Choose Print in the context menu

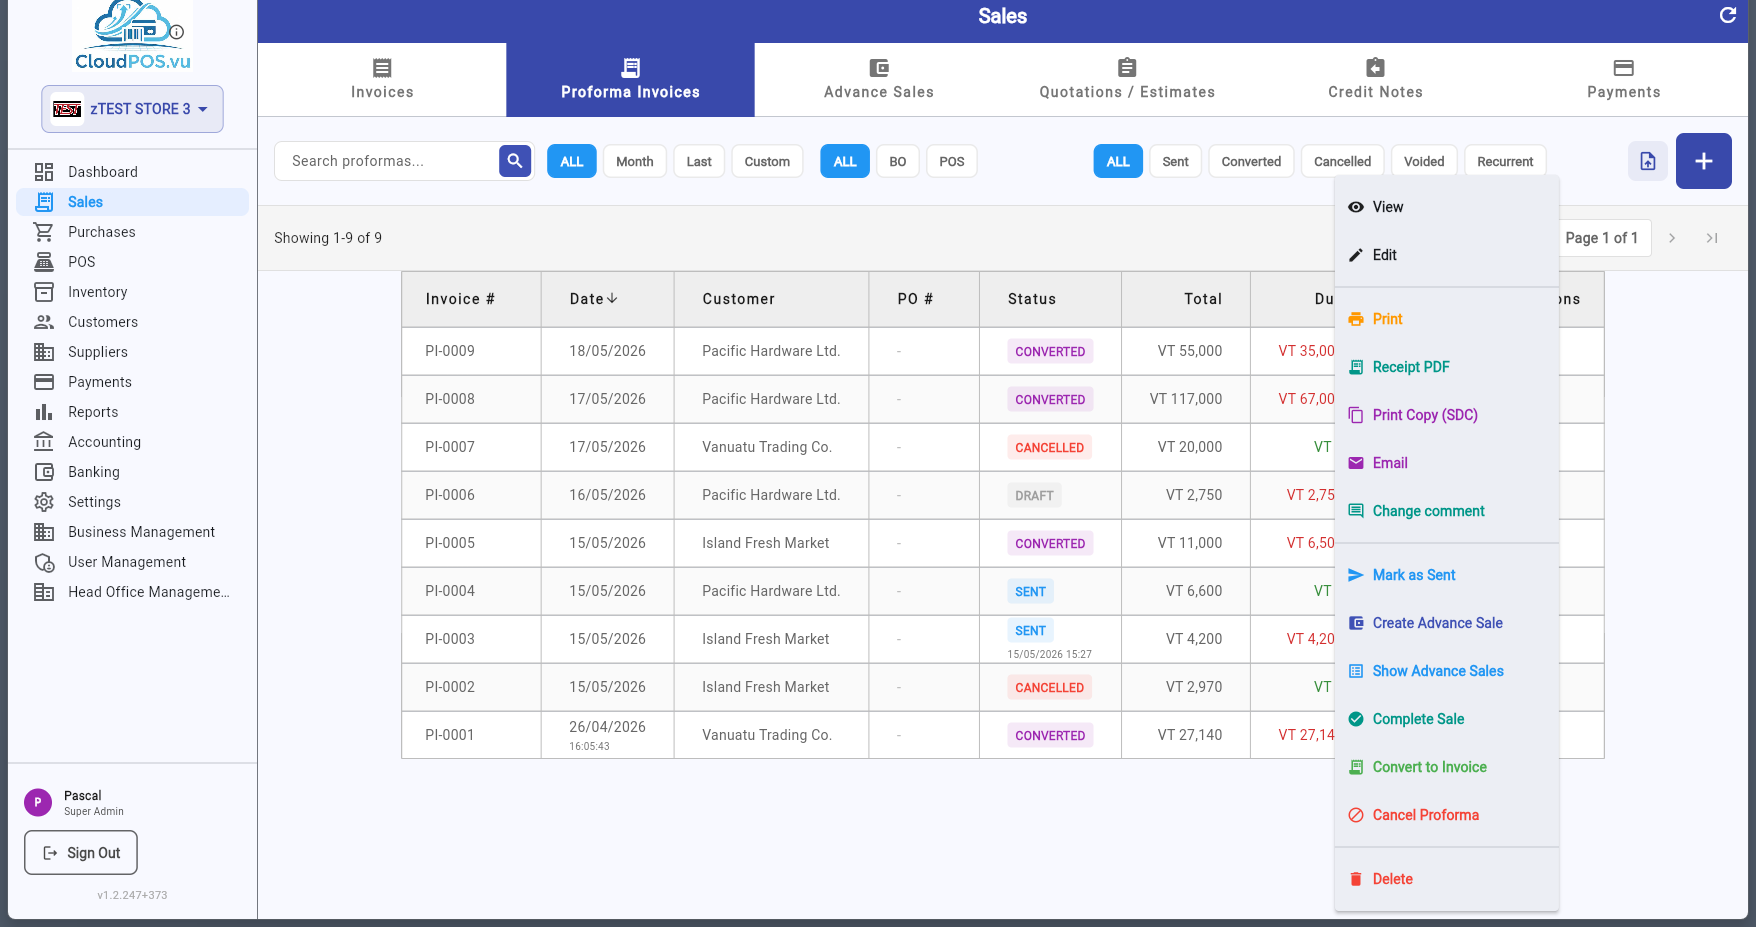[1446, 319]
